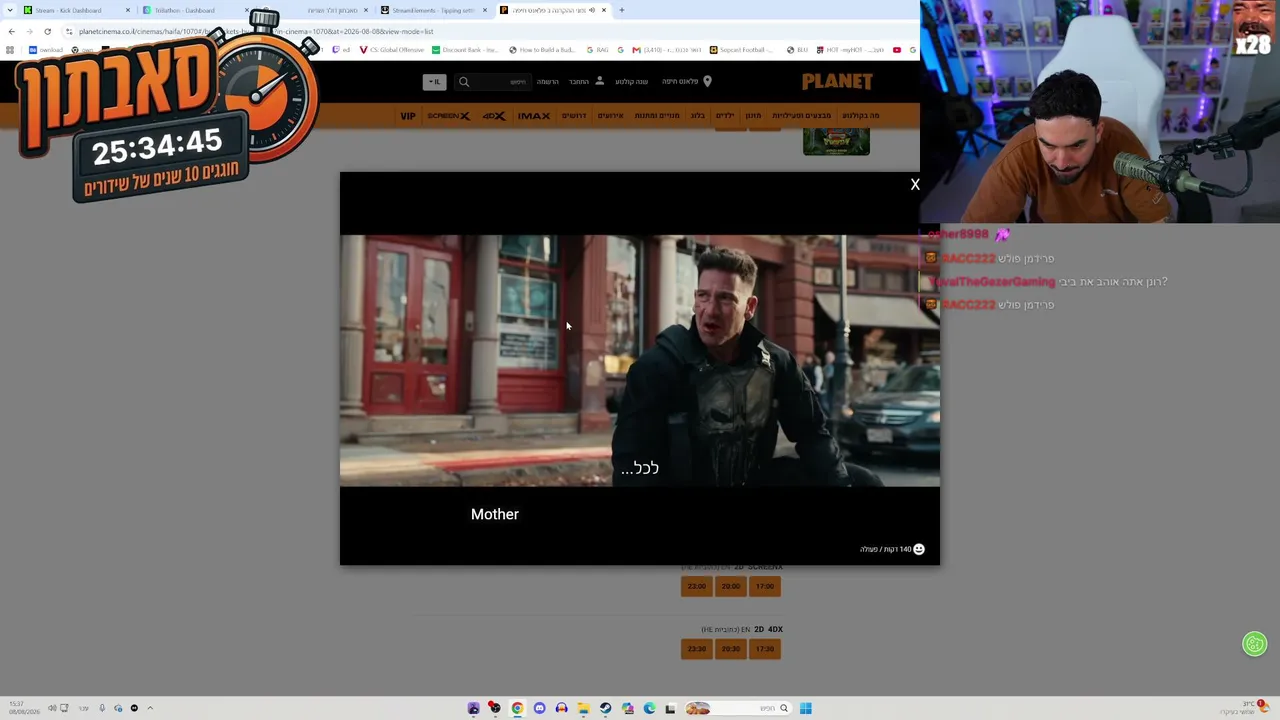Open the Chrome apps grid icon
Viewport: 1280px width, 720px height.
pos(10,50)
